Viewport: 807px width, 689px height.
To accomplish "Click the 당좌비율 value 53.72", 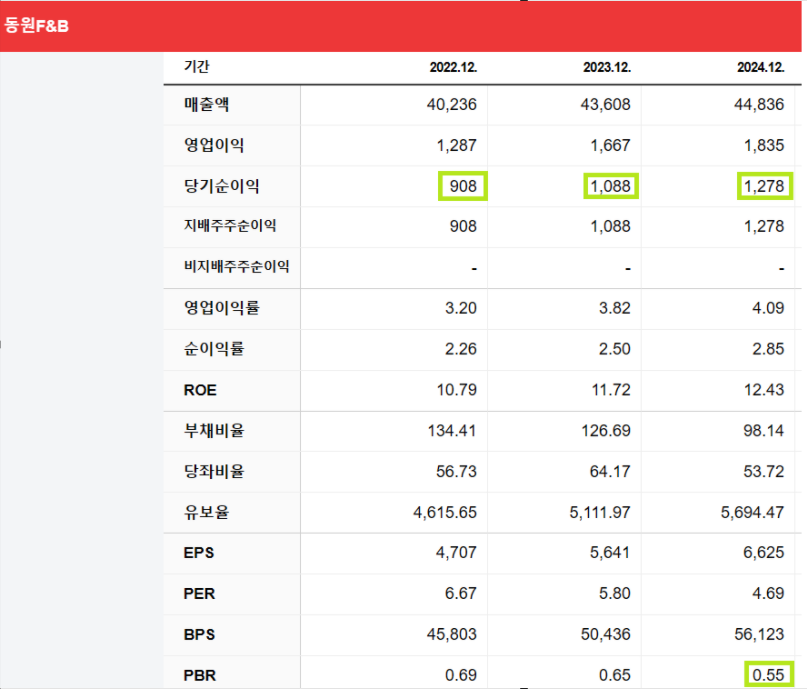I will click(x=764, y=471).
